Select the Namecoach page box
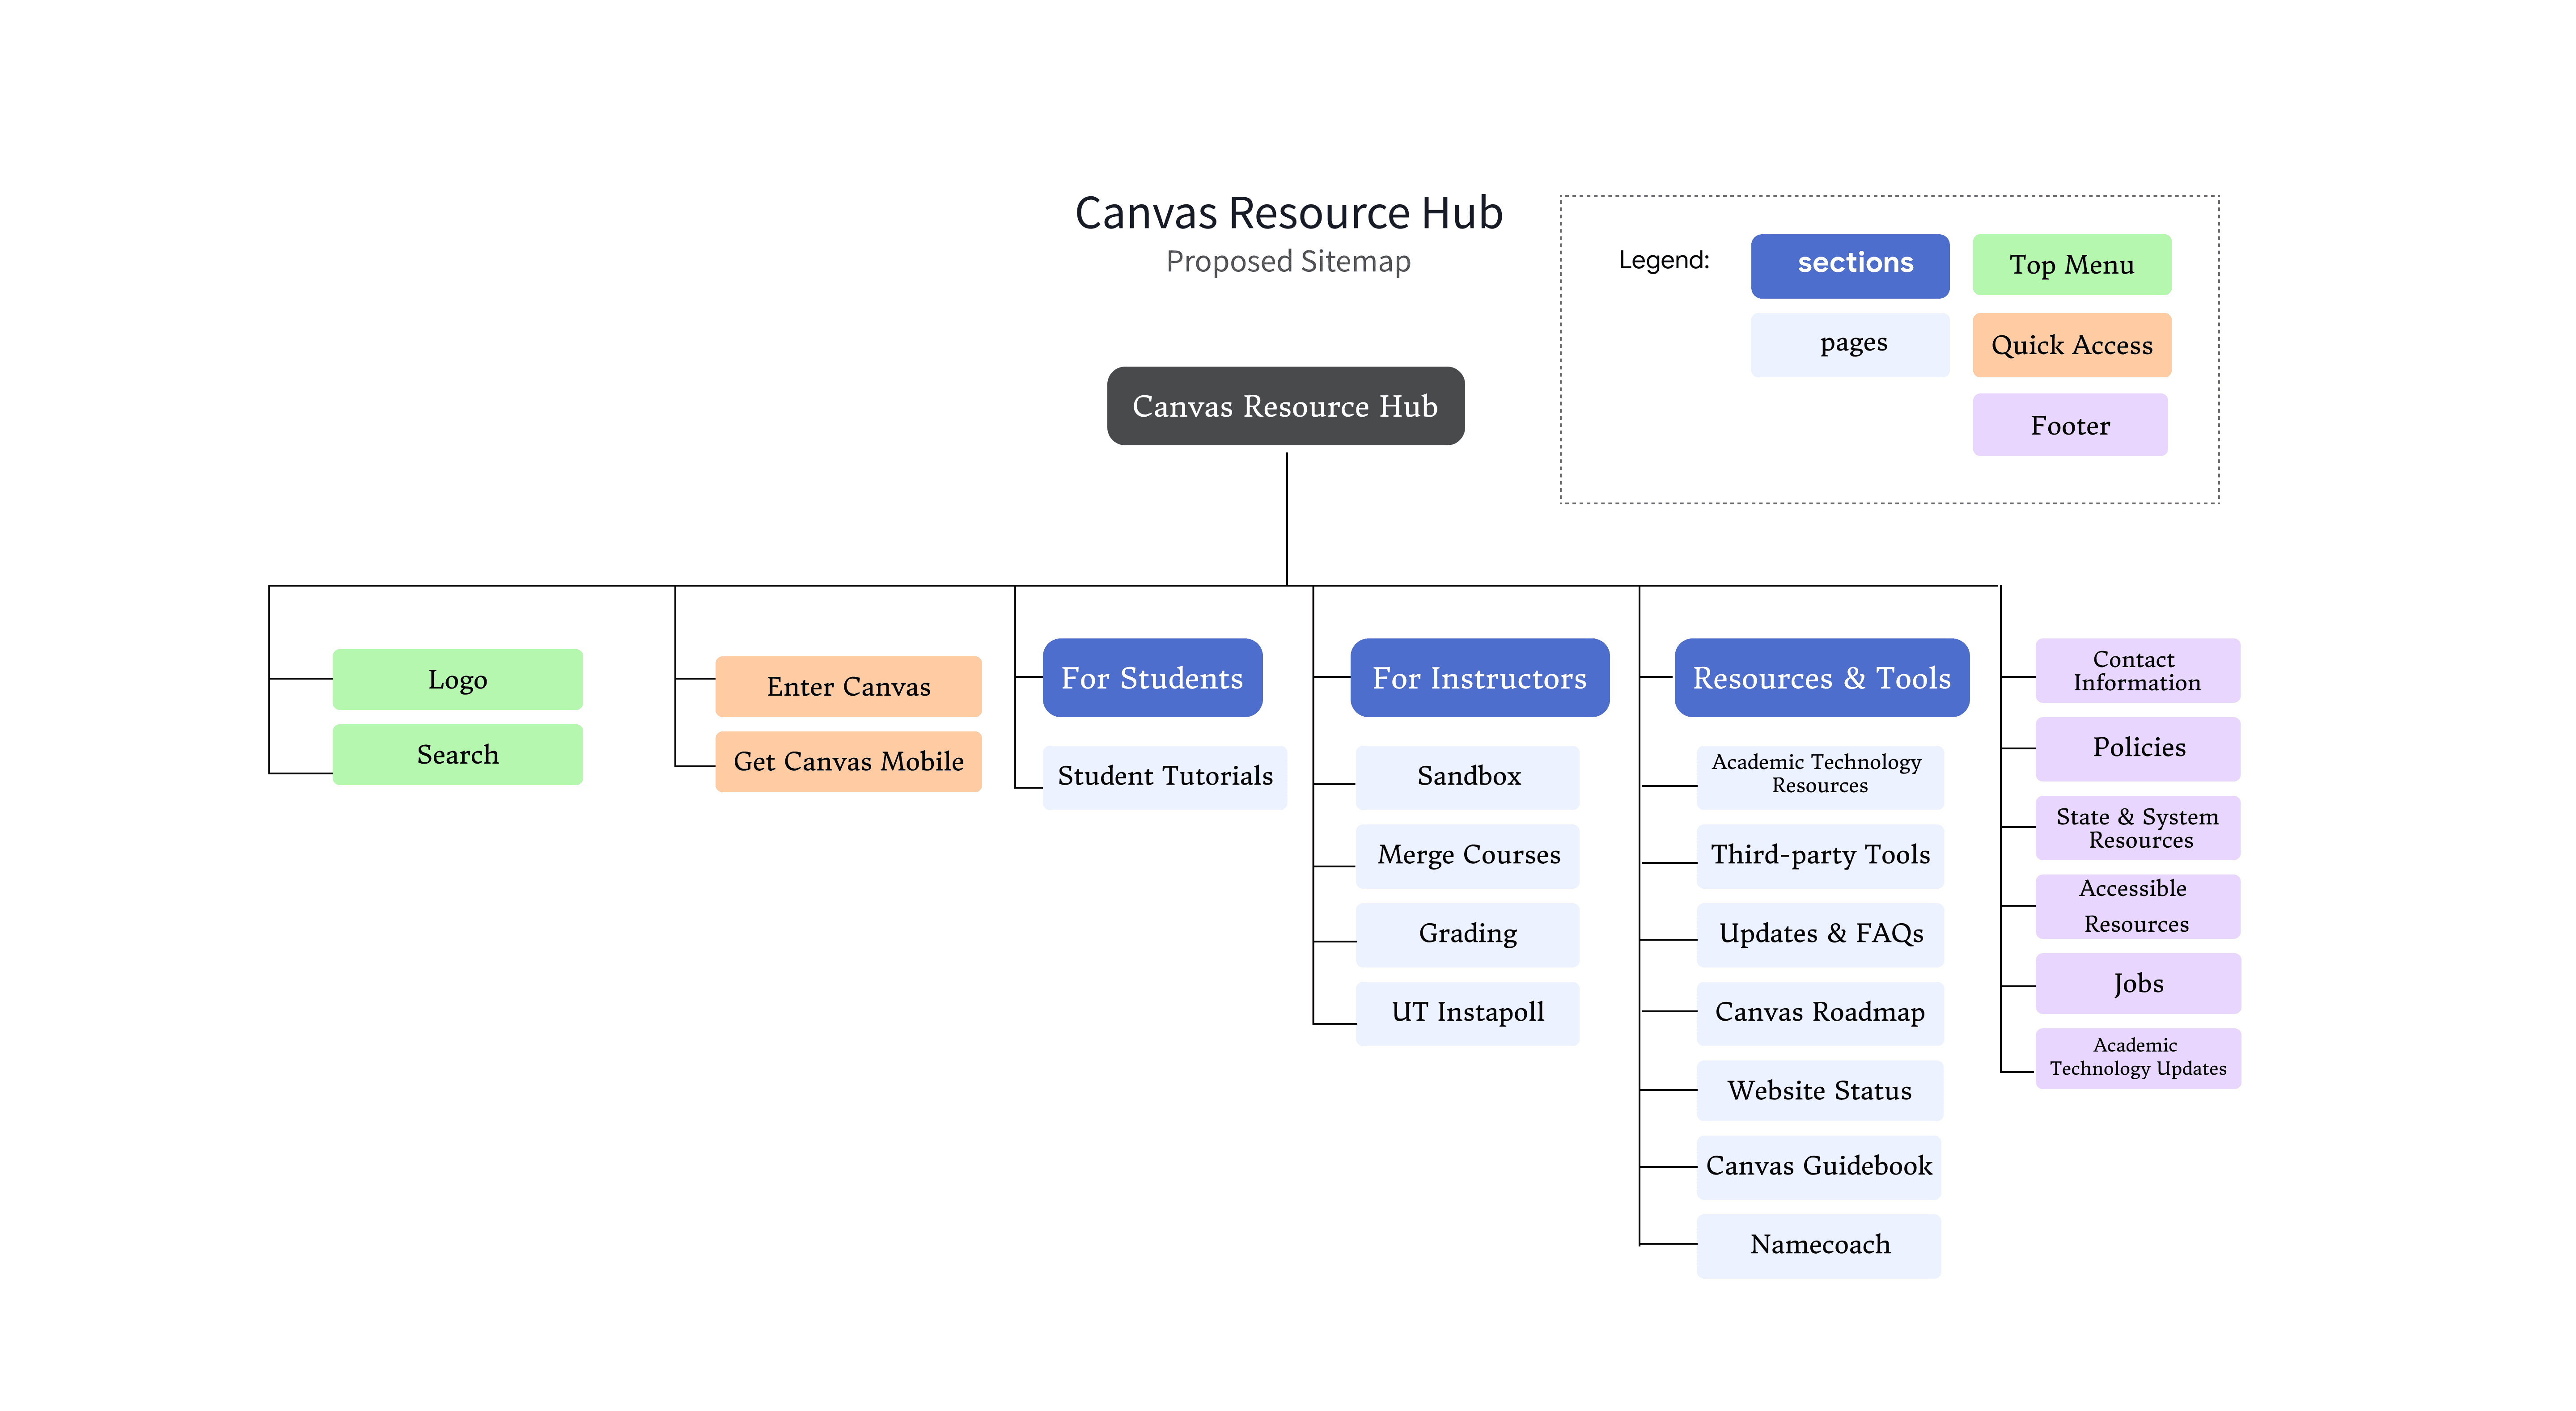 pyautogui.click(x=1820, y=1245)
